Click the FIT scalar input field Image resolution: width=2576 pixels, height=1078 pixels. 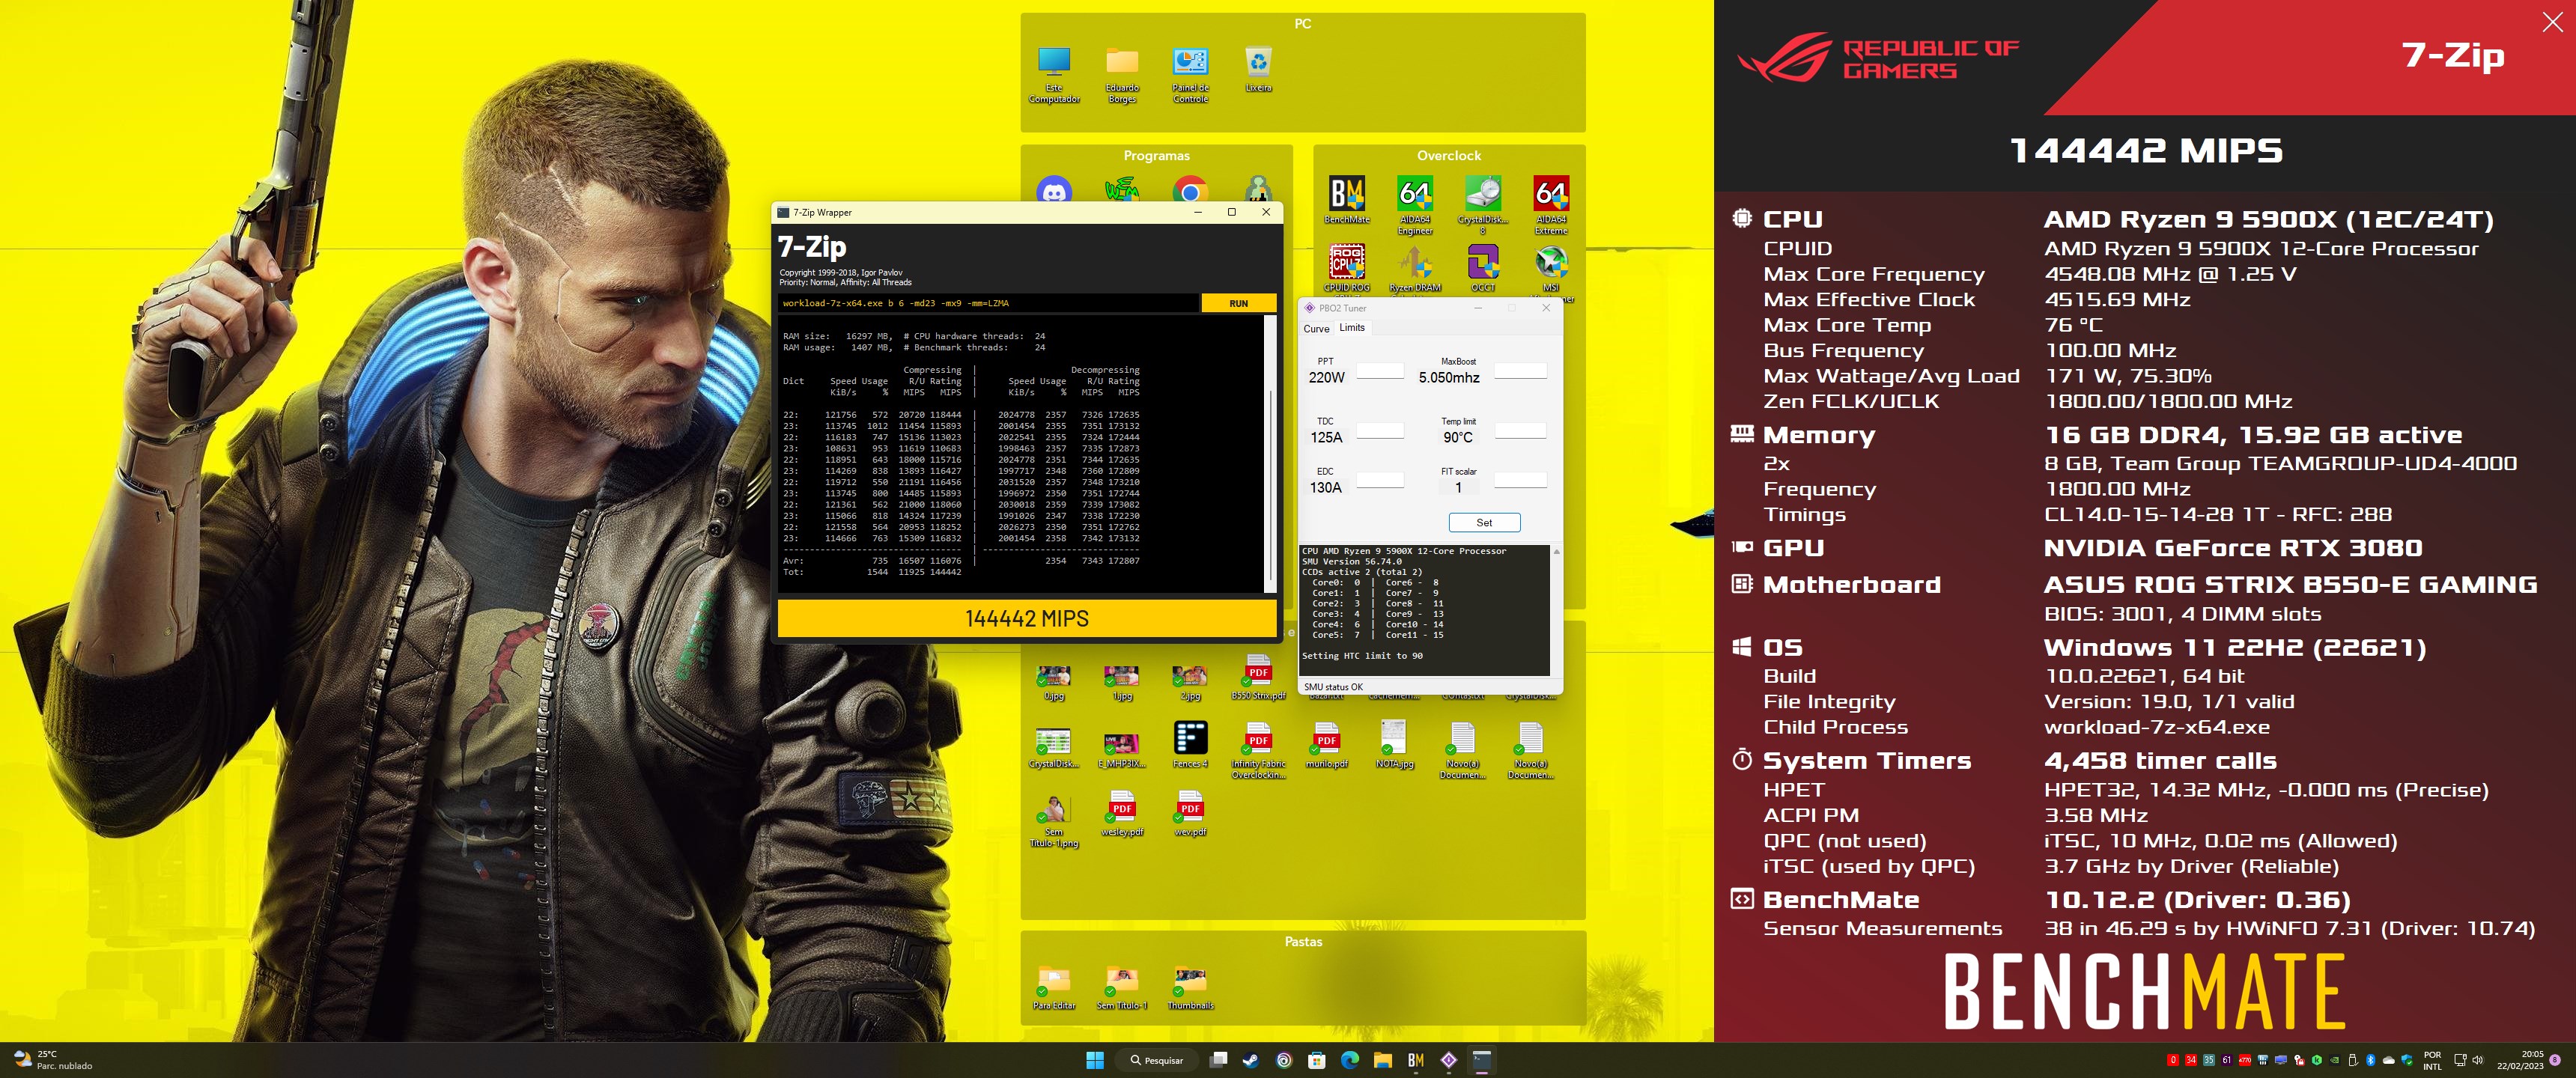click(1520, 481)
